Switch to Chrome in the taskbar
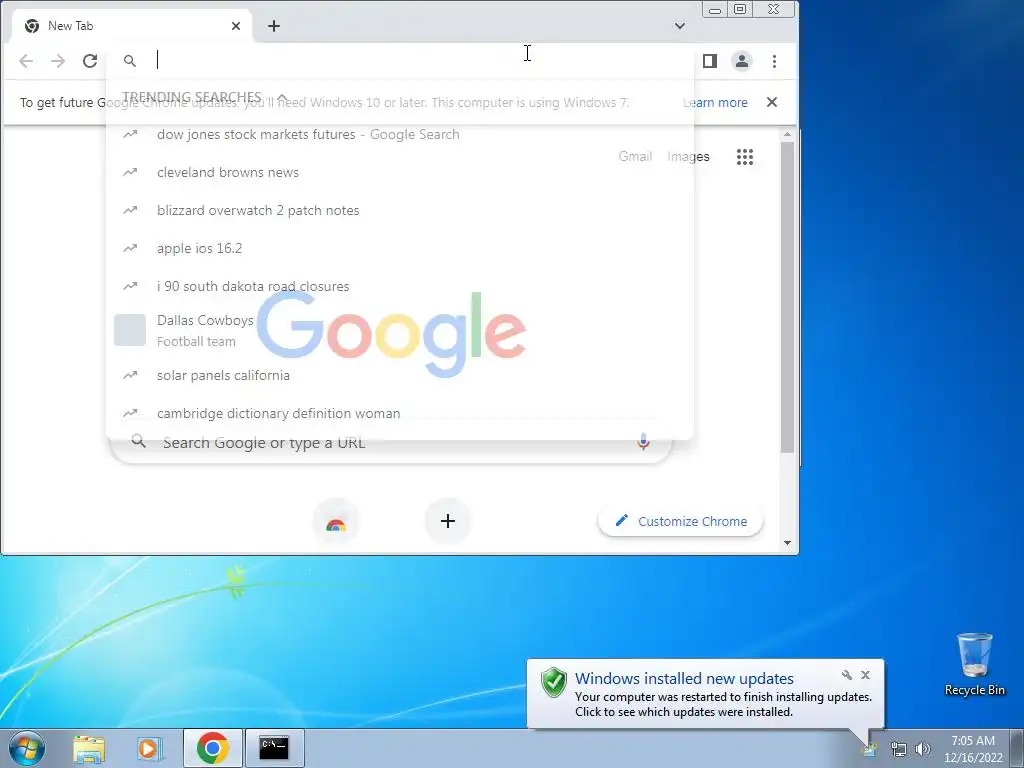 (x=212, y=748)
